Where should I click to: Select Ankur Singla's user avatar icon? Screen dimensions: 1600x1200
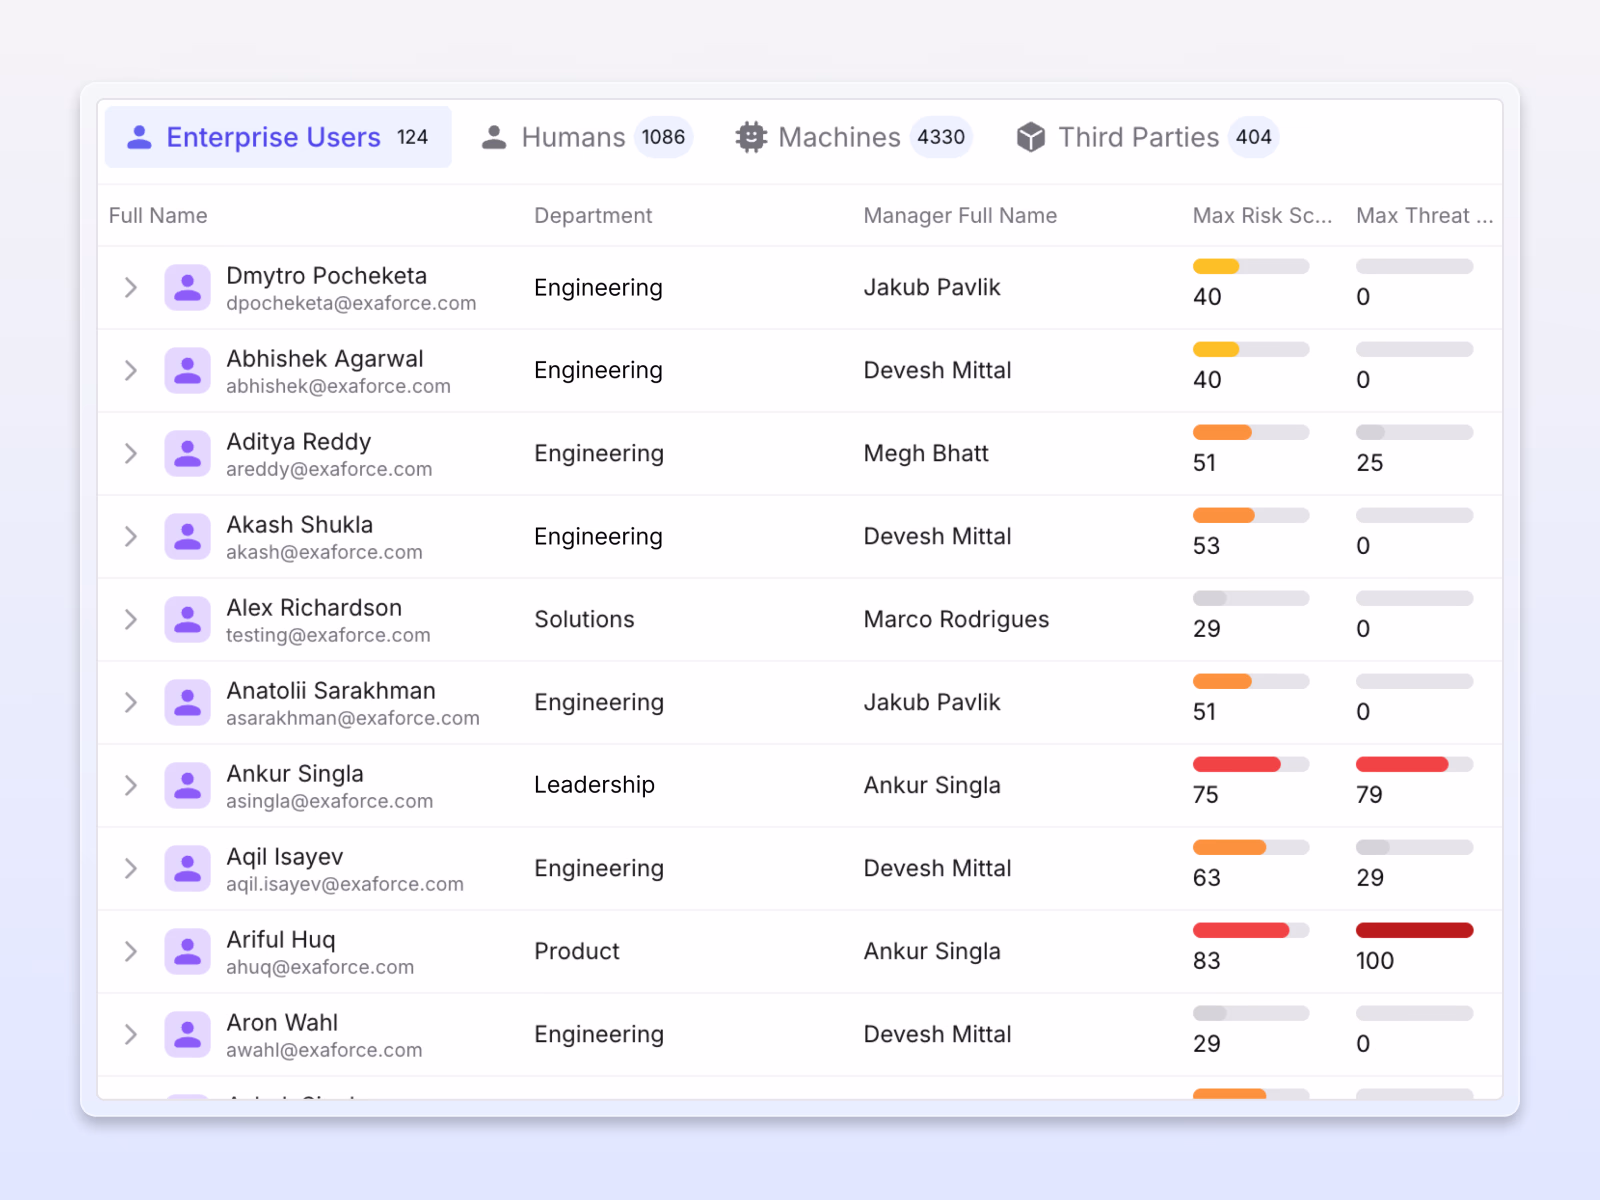187,785
